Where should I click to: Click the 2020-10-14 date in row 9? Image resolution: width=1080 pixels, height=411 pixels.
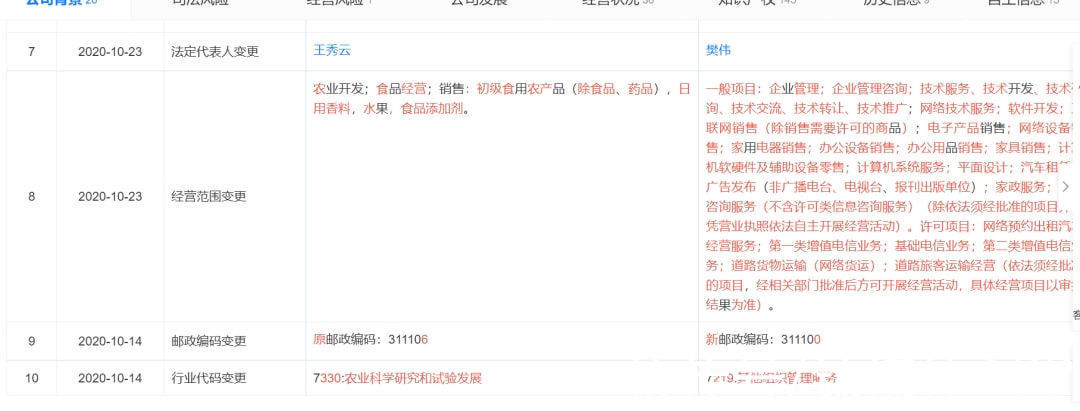click(x=110, y=341)
